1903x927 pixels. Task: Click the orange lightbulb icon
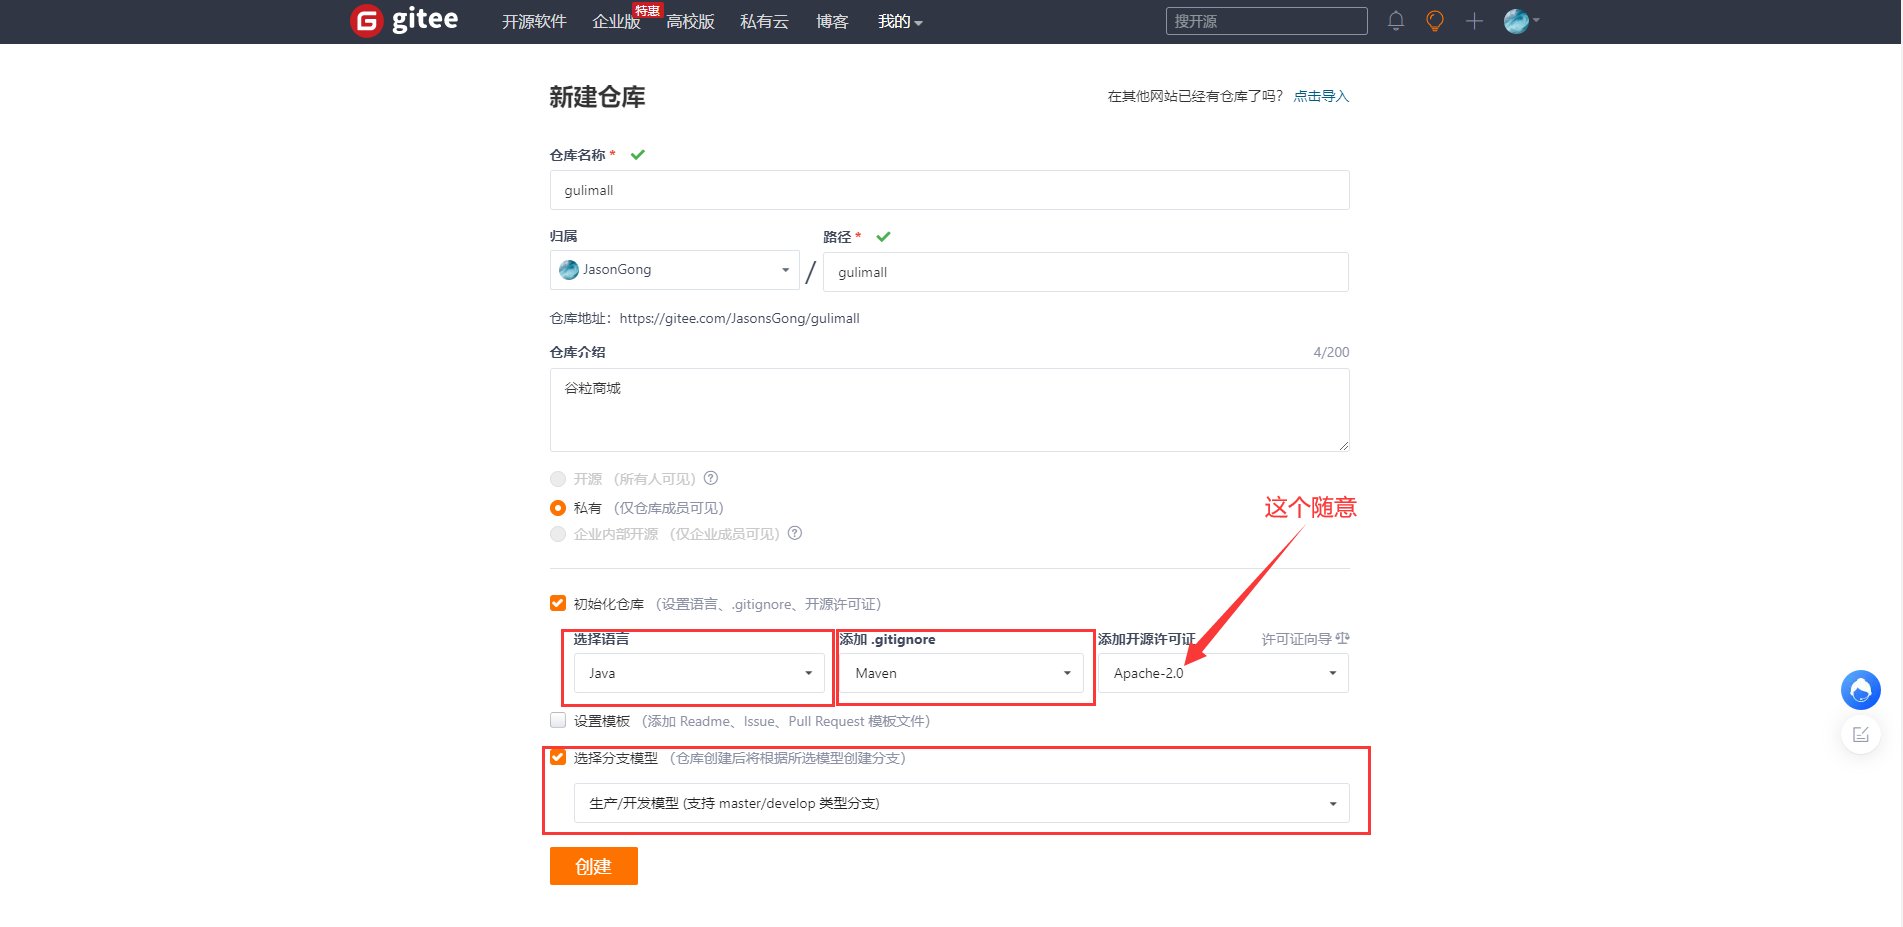(1435, 21)
